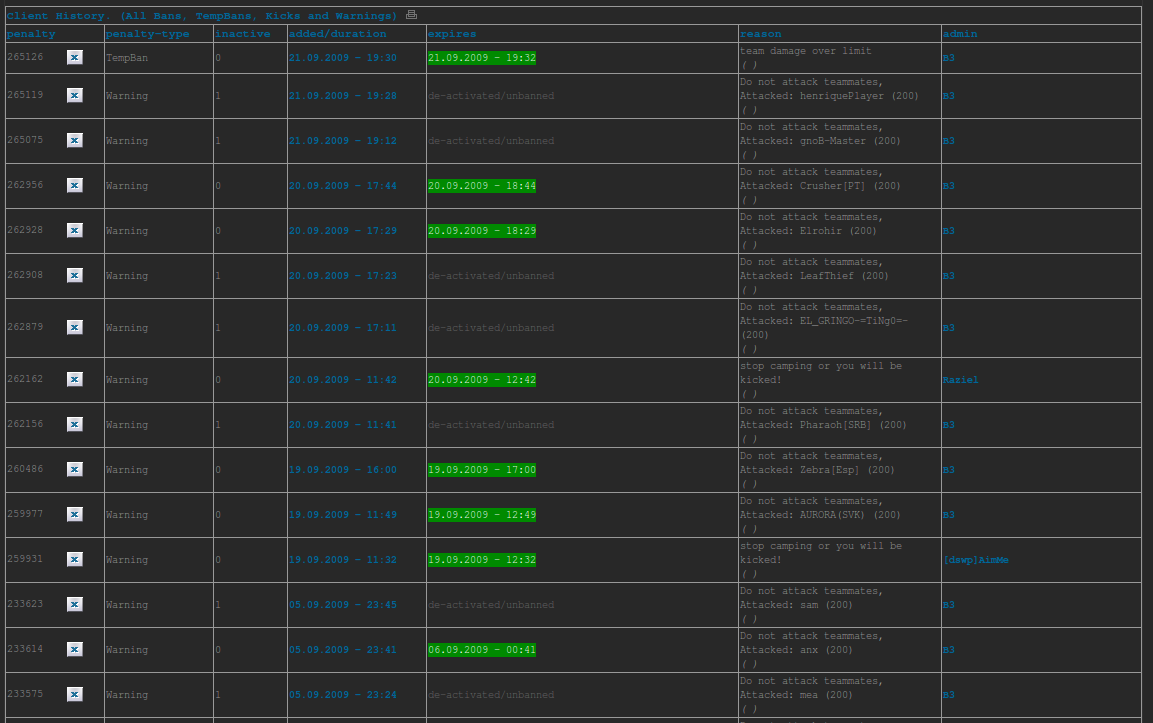Delete penalty 260486 with its X icon
This screenshot has width=1153, height=723.
click(x=75, y=469)
